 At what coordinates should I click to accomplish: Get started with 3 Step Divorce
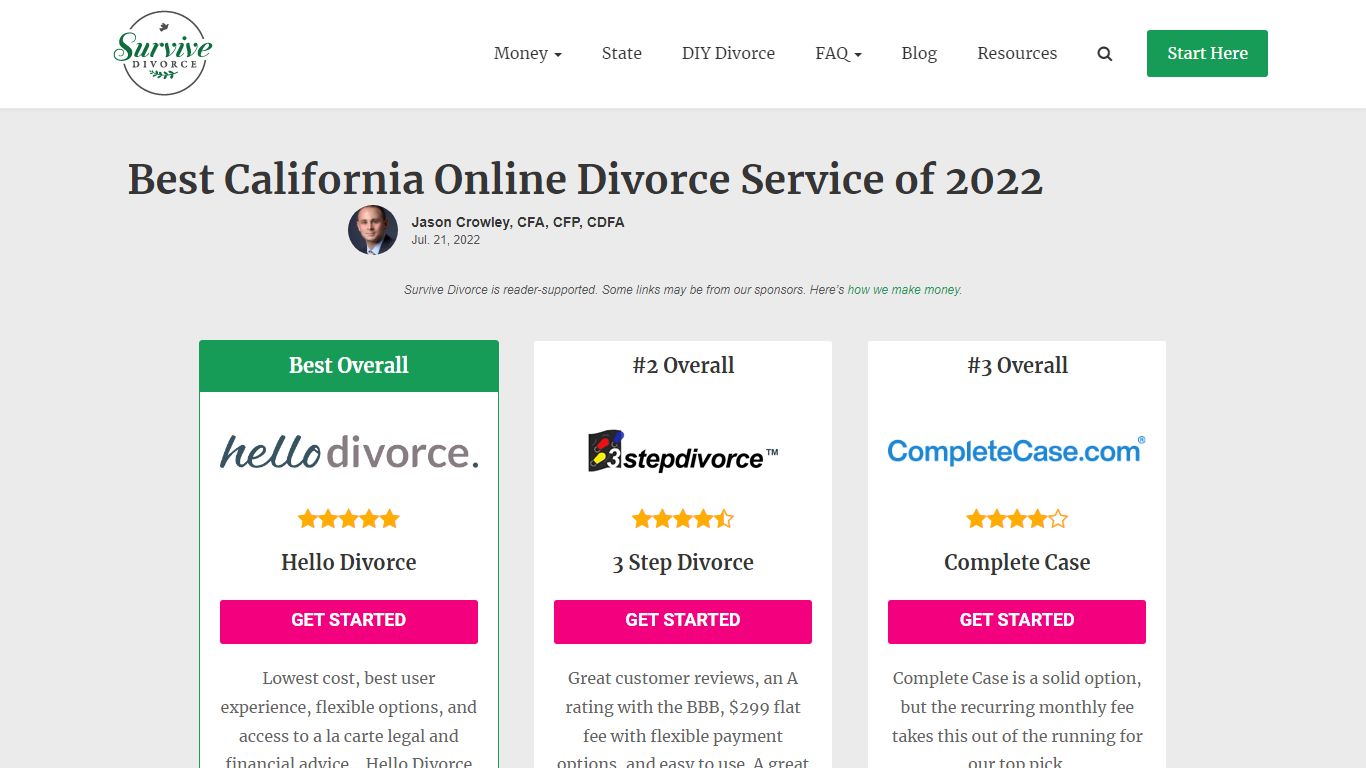click(x=683, y=621)
